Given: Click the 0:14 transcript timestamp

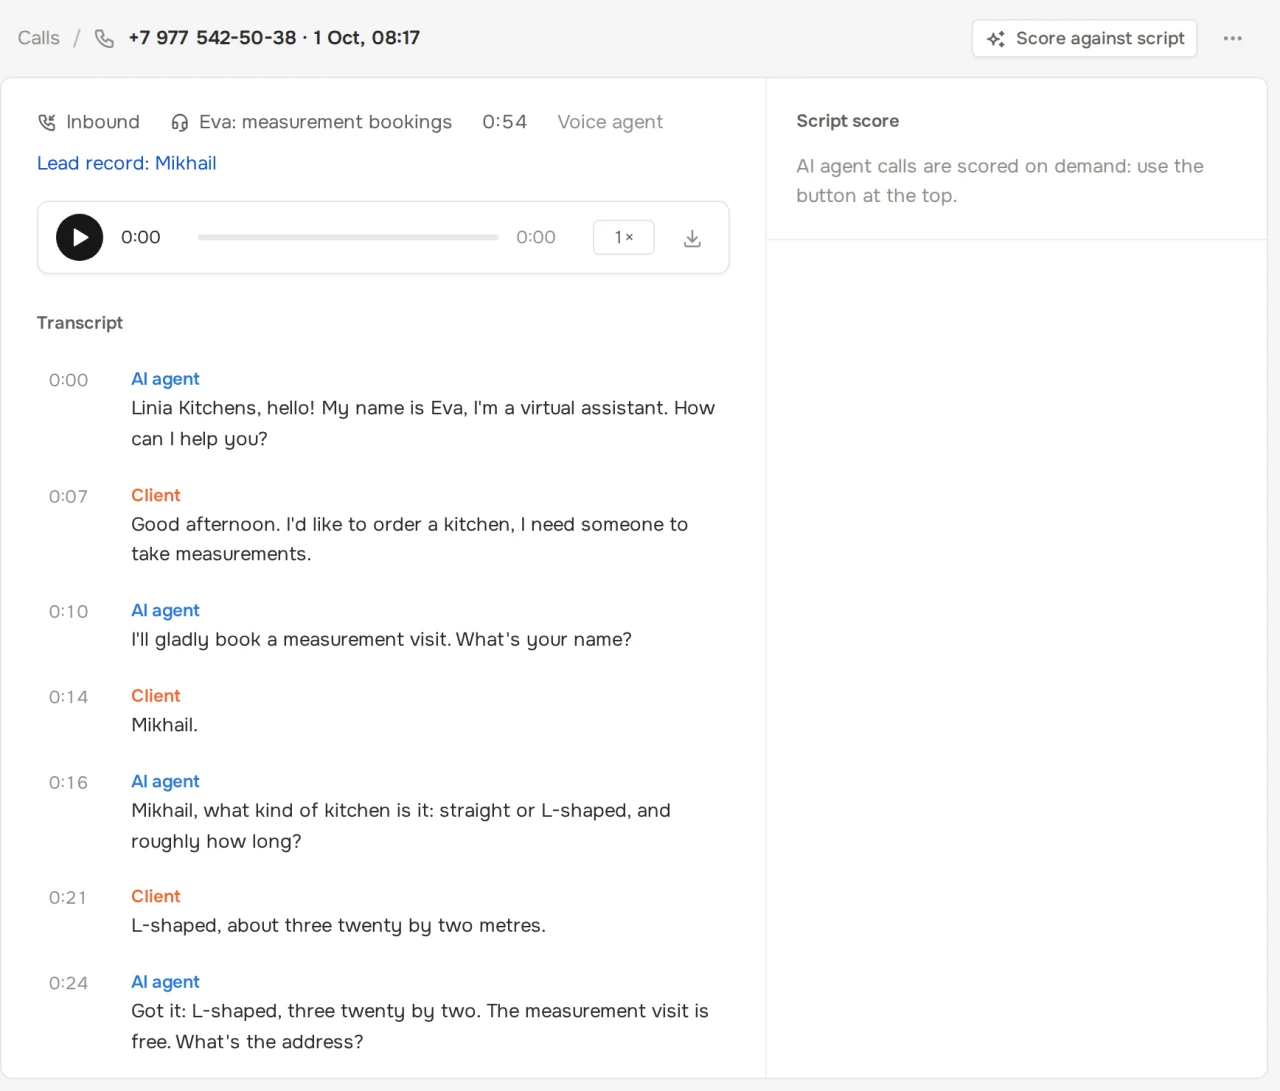Looking at the screenshot, I should point(68,697).
